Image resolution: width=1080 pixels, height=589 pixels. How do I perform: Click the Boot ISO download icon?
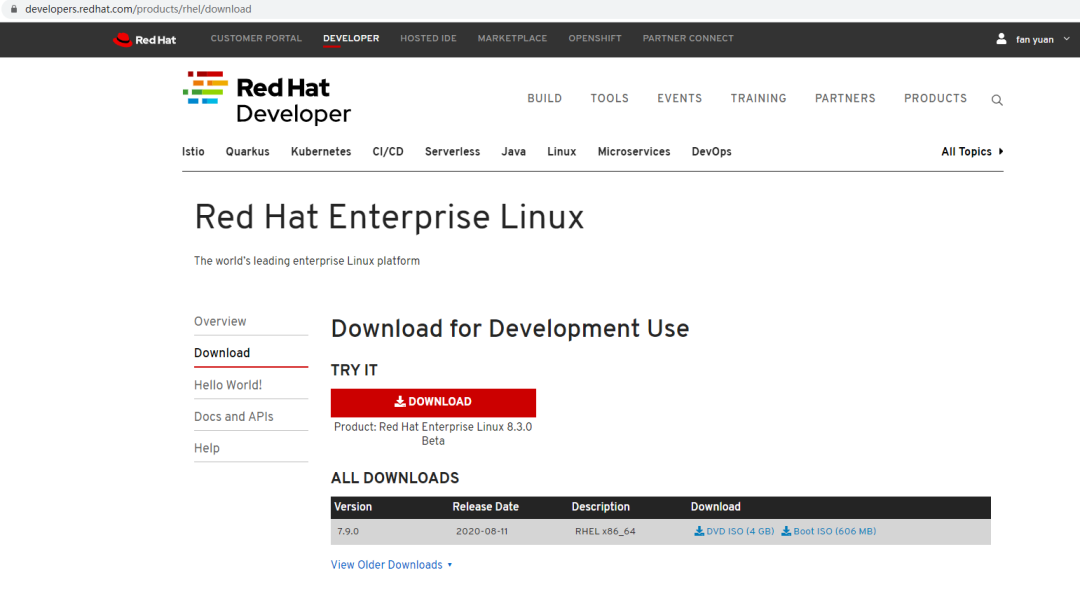788,531
